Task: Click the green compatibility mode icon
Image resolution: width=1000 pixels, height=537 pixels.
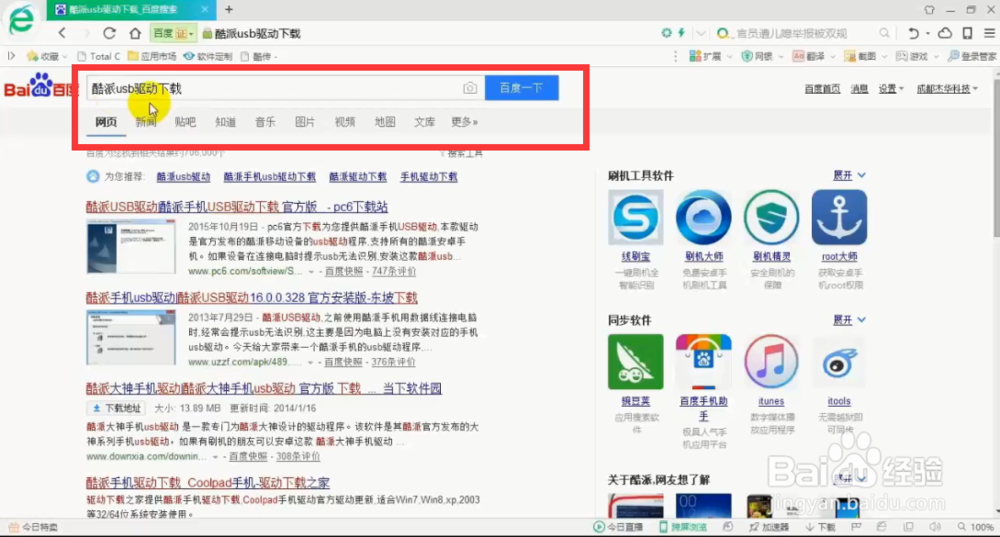Action: pos(666,33)
